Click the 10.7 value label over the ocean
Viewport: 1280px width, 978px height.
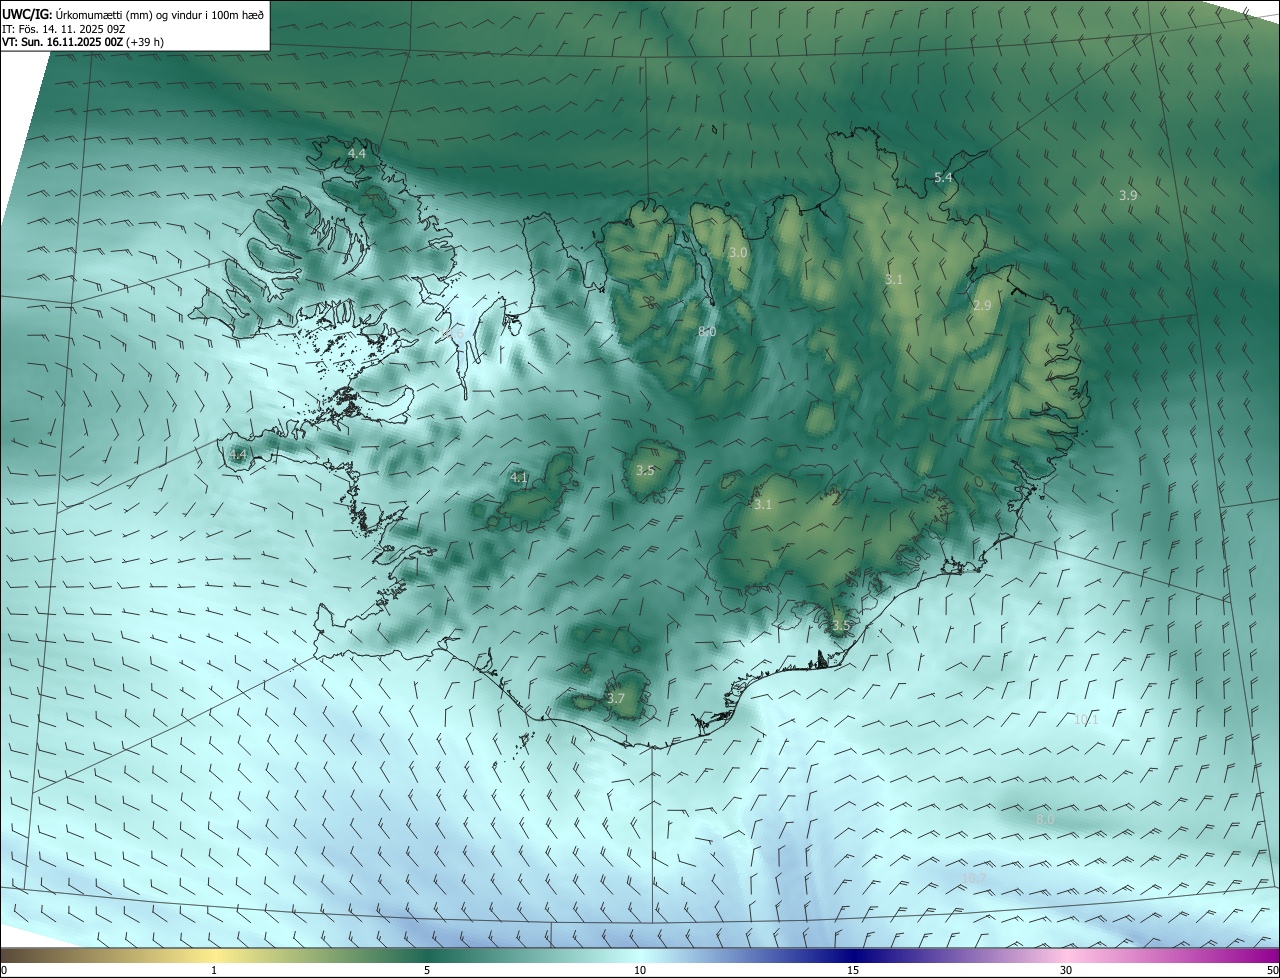pyautogui.click(x=974, y=878)
